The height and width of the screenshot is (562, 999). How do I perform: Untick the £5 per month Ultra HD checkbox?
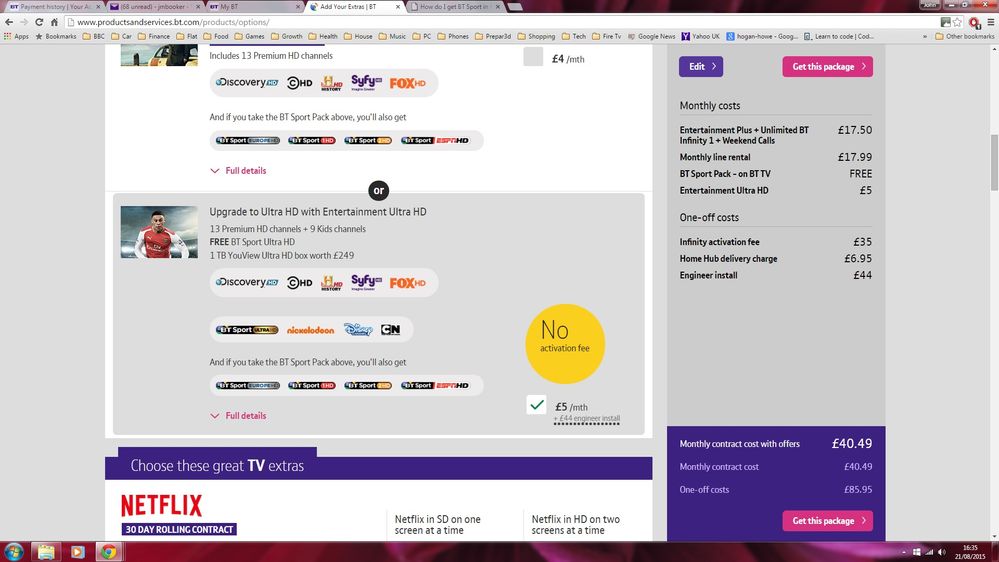[x=536, y=405]
